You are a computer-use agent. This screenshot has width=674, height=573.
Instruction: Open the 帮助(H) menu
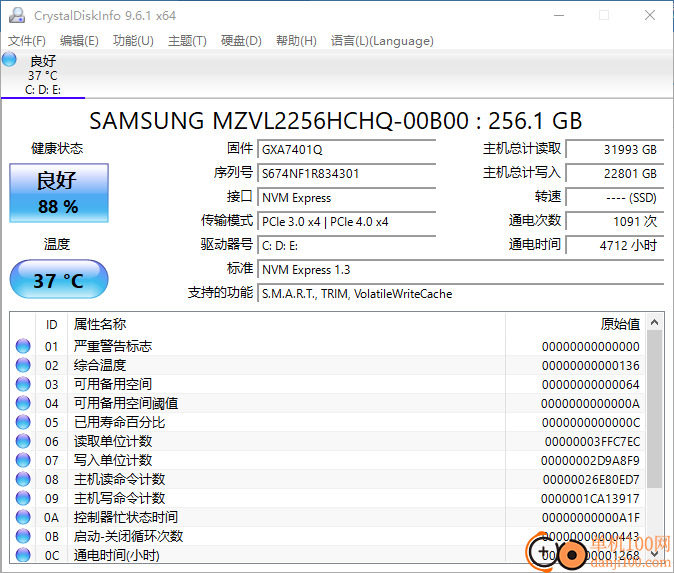tap(296, 41)
